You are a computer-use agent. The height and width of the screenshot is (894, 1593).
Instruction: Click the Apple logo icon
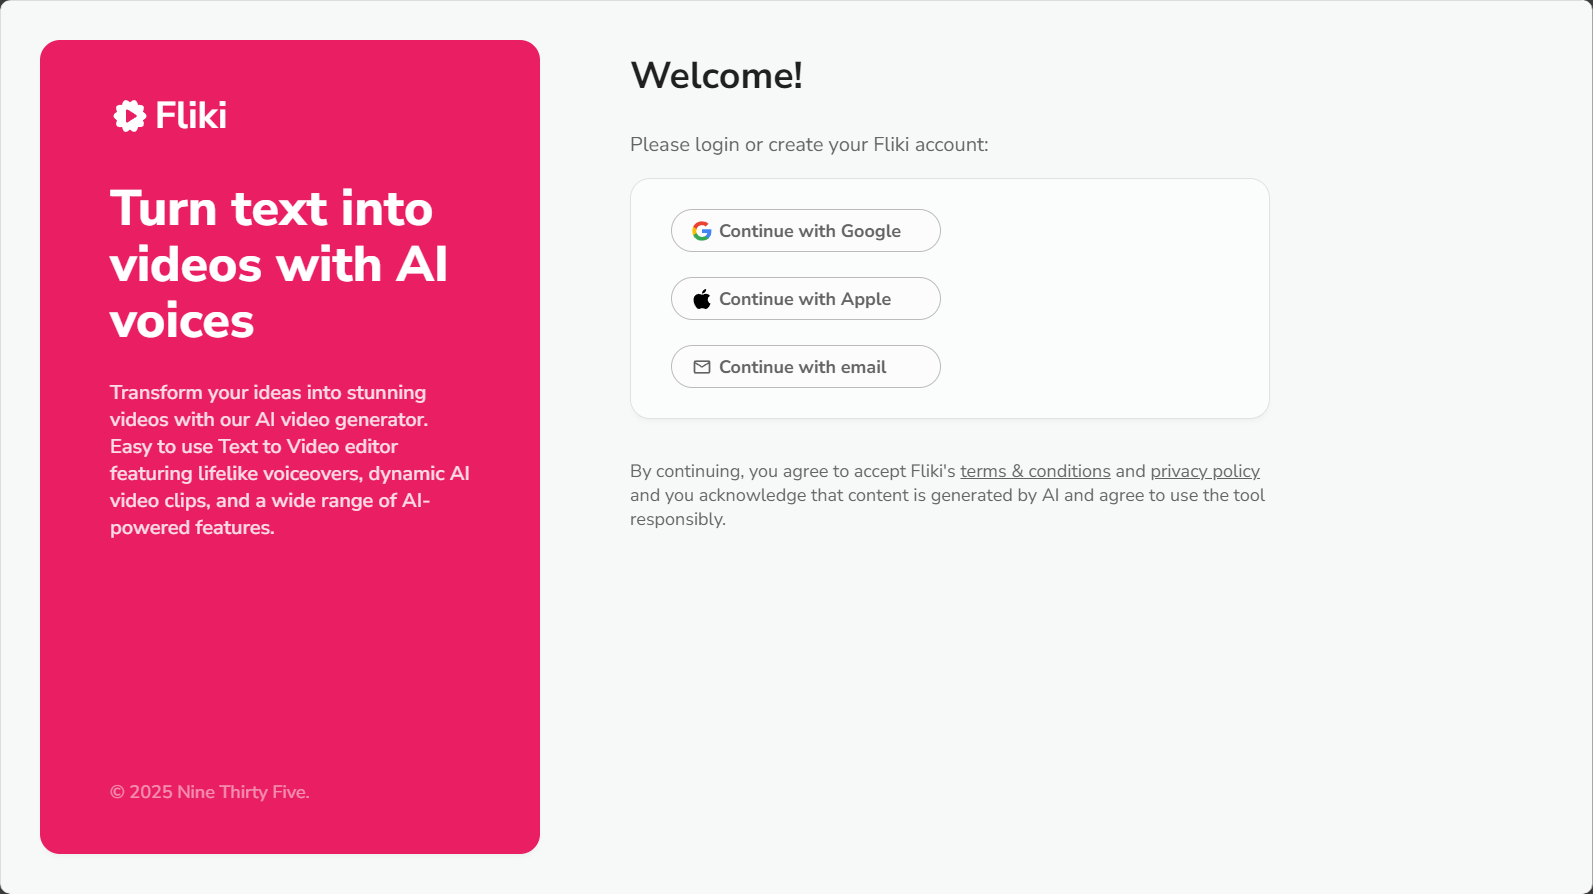[702, 299]
